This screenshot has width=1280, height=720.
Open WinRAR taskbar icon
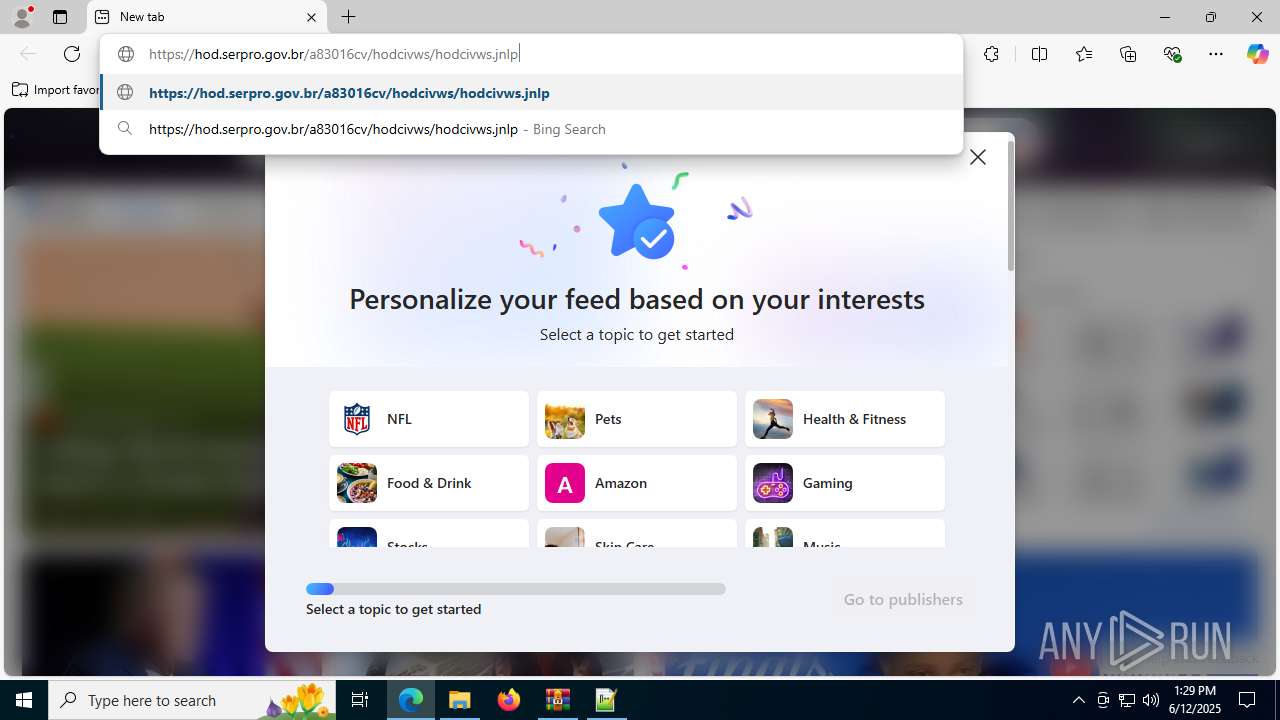pyautogui.click(x=557, y=700)
